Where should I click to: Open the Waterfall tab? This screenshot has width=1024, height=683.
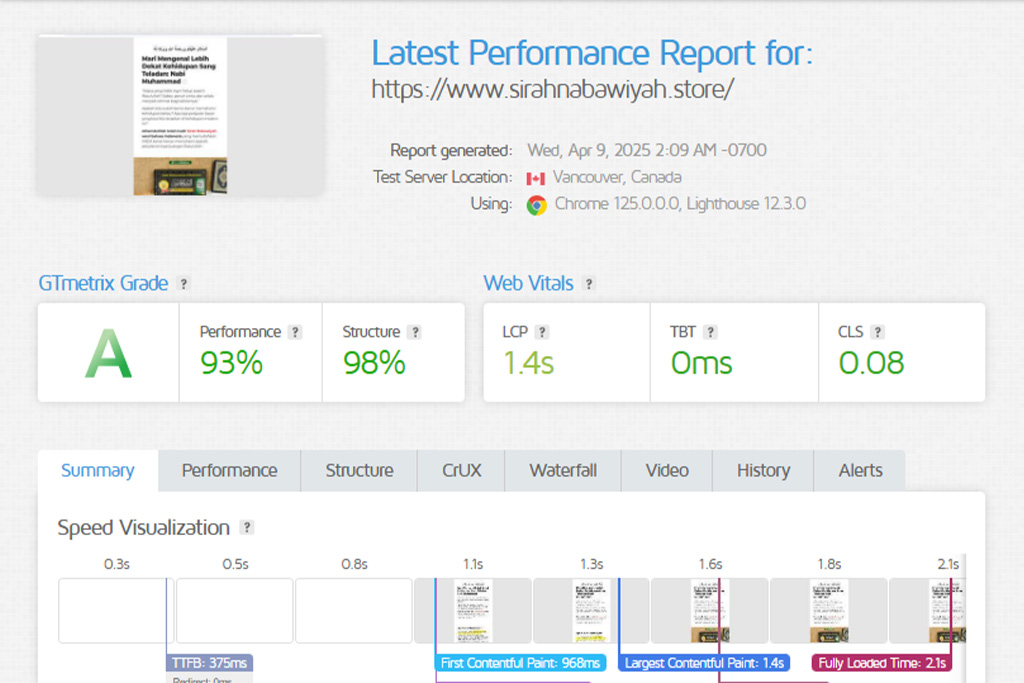(x=563, y=471)
